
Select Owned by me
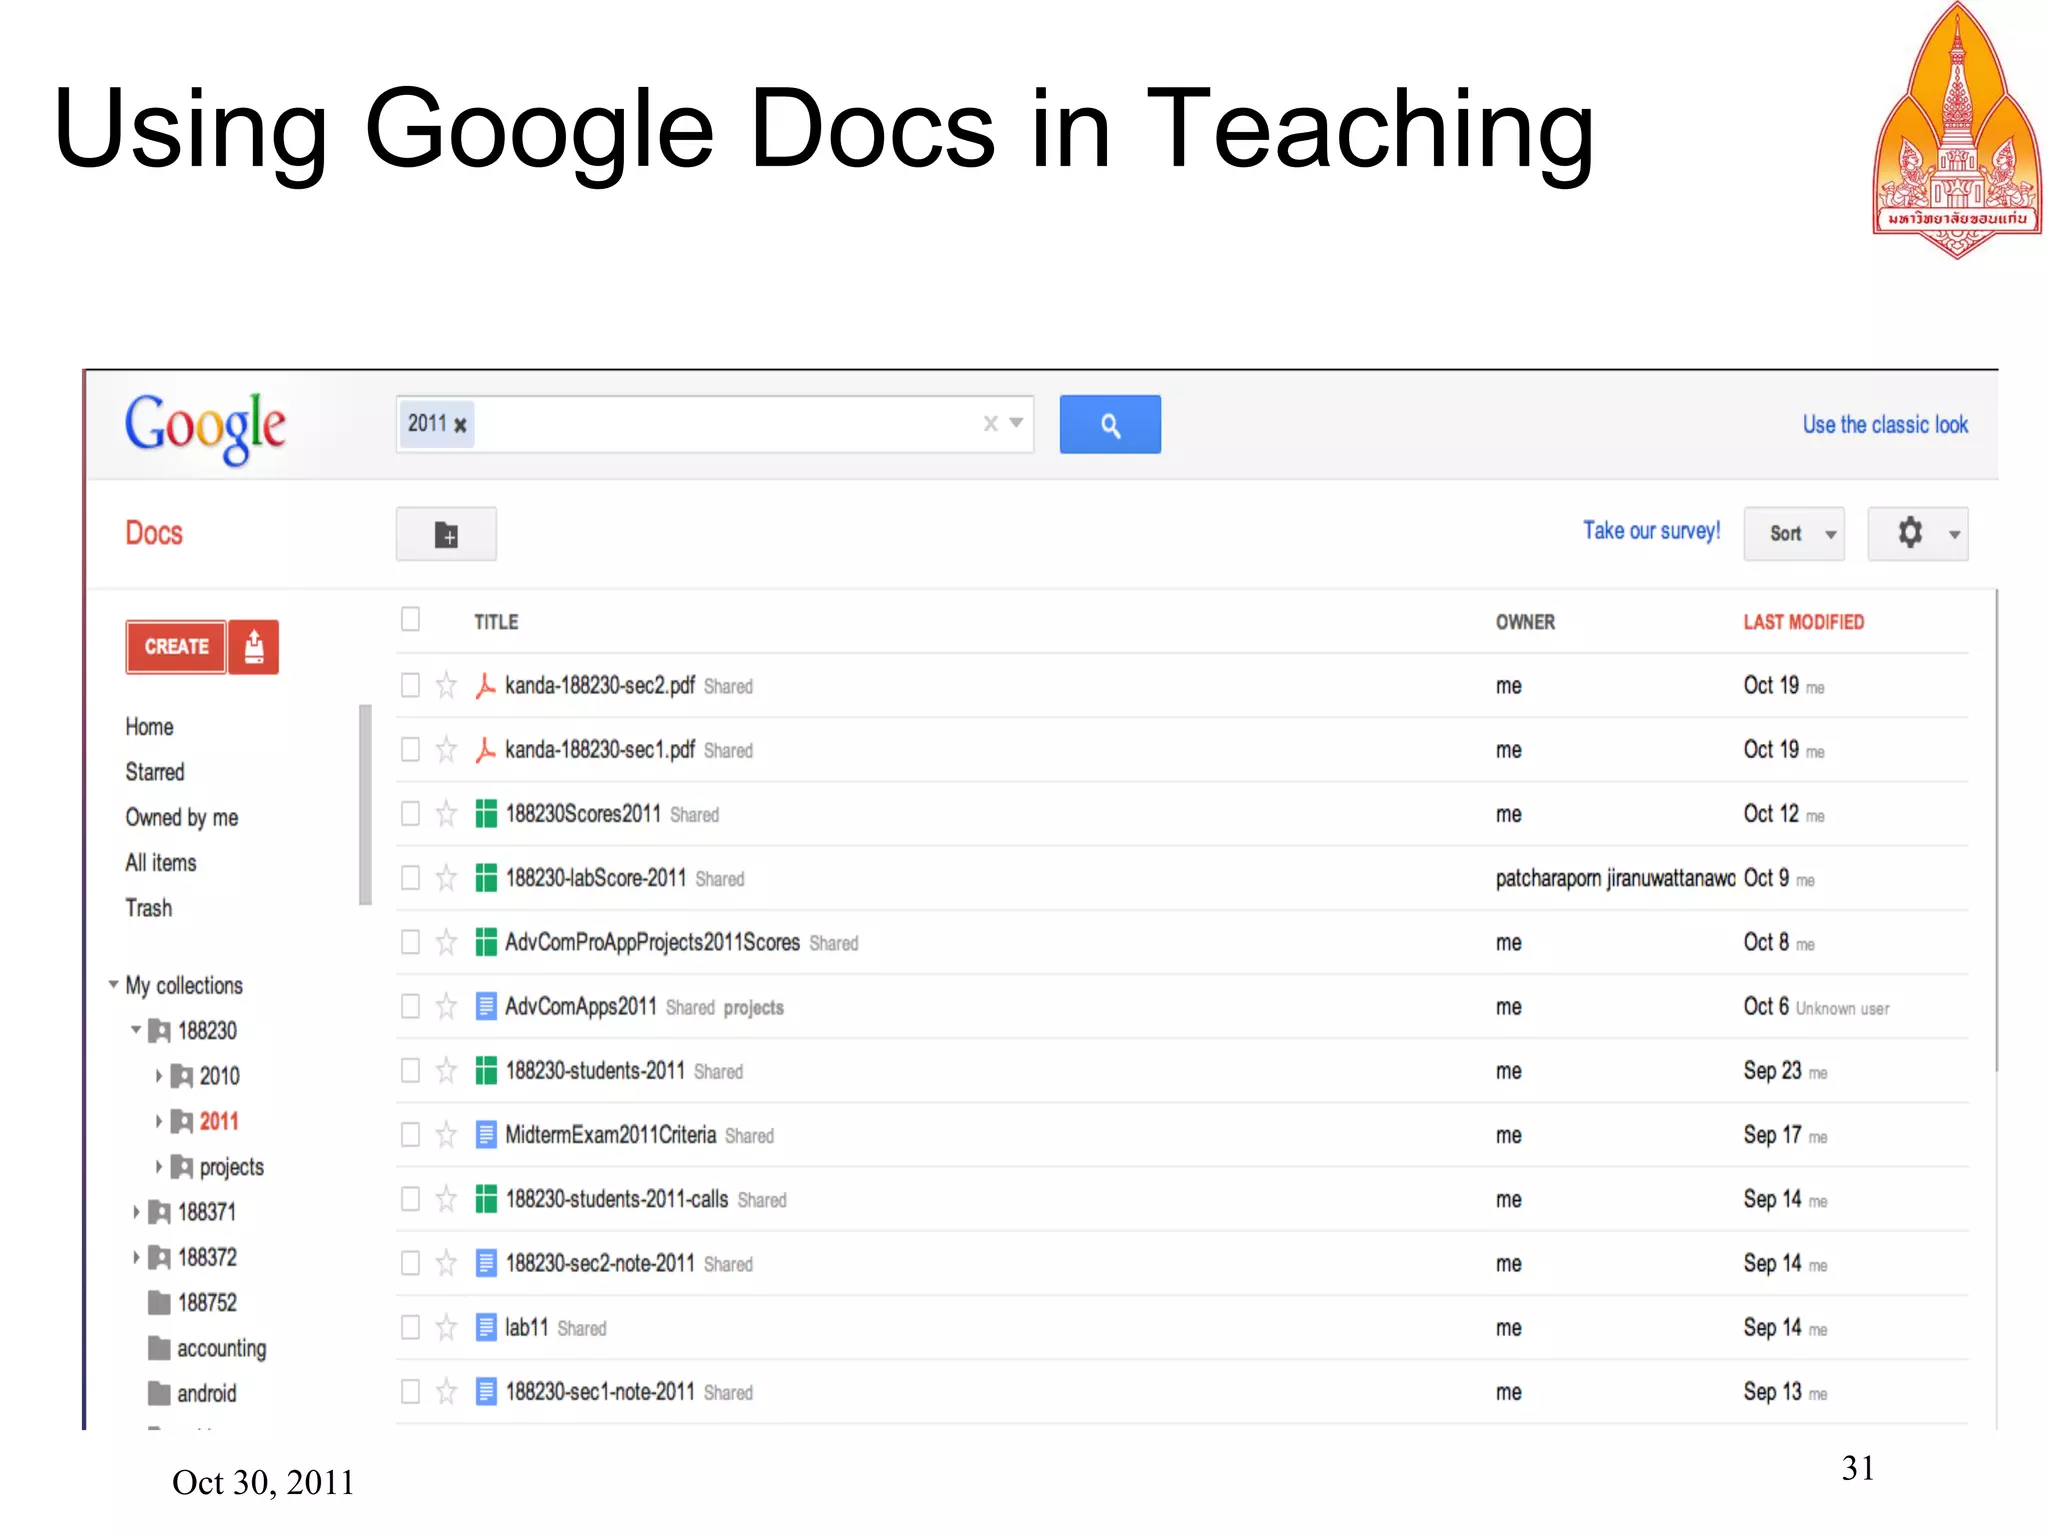click(182, 818)
